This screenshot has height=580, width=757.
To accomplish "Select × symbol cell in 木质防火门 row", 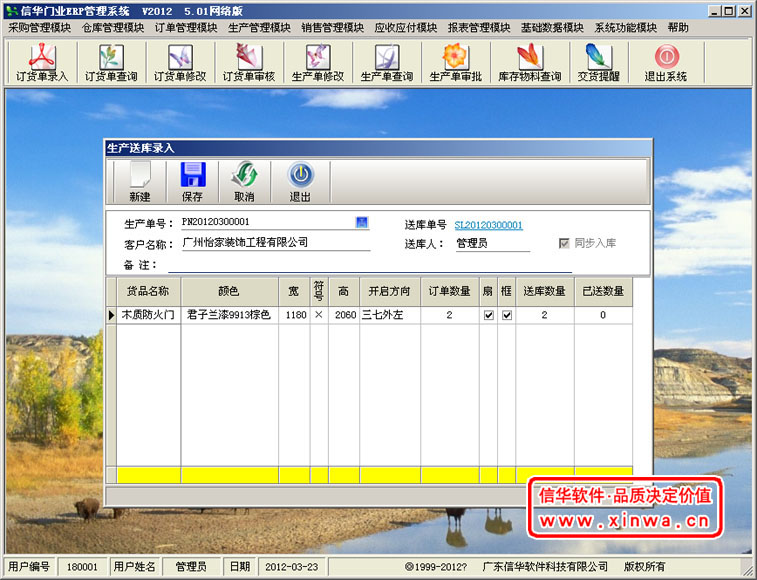I will pos(319,315).
